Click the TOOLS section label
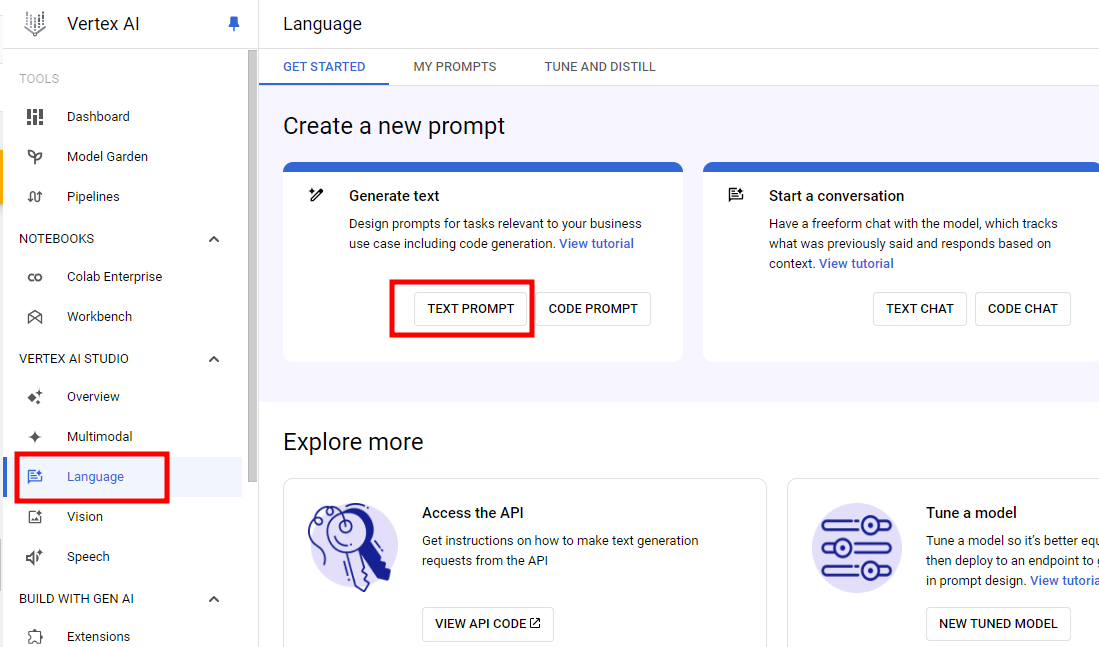 (x=39, y=79)
